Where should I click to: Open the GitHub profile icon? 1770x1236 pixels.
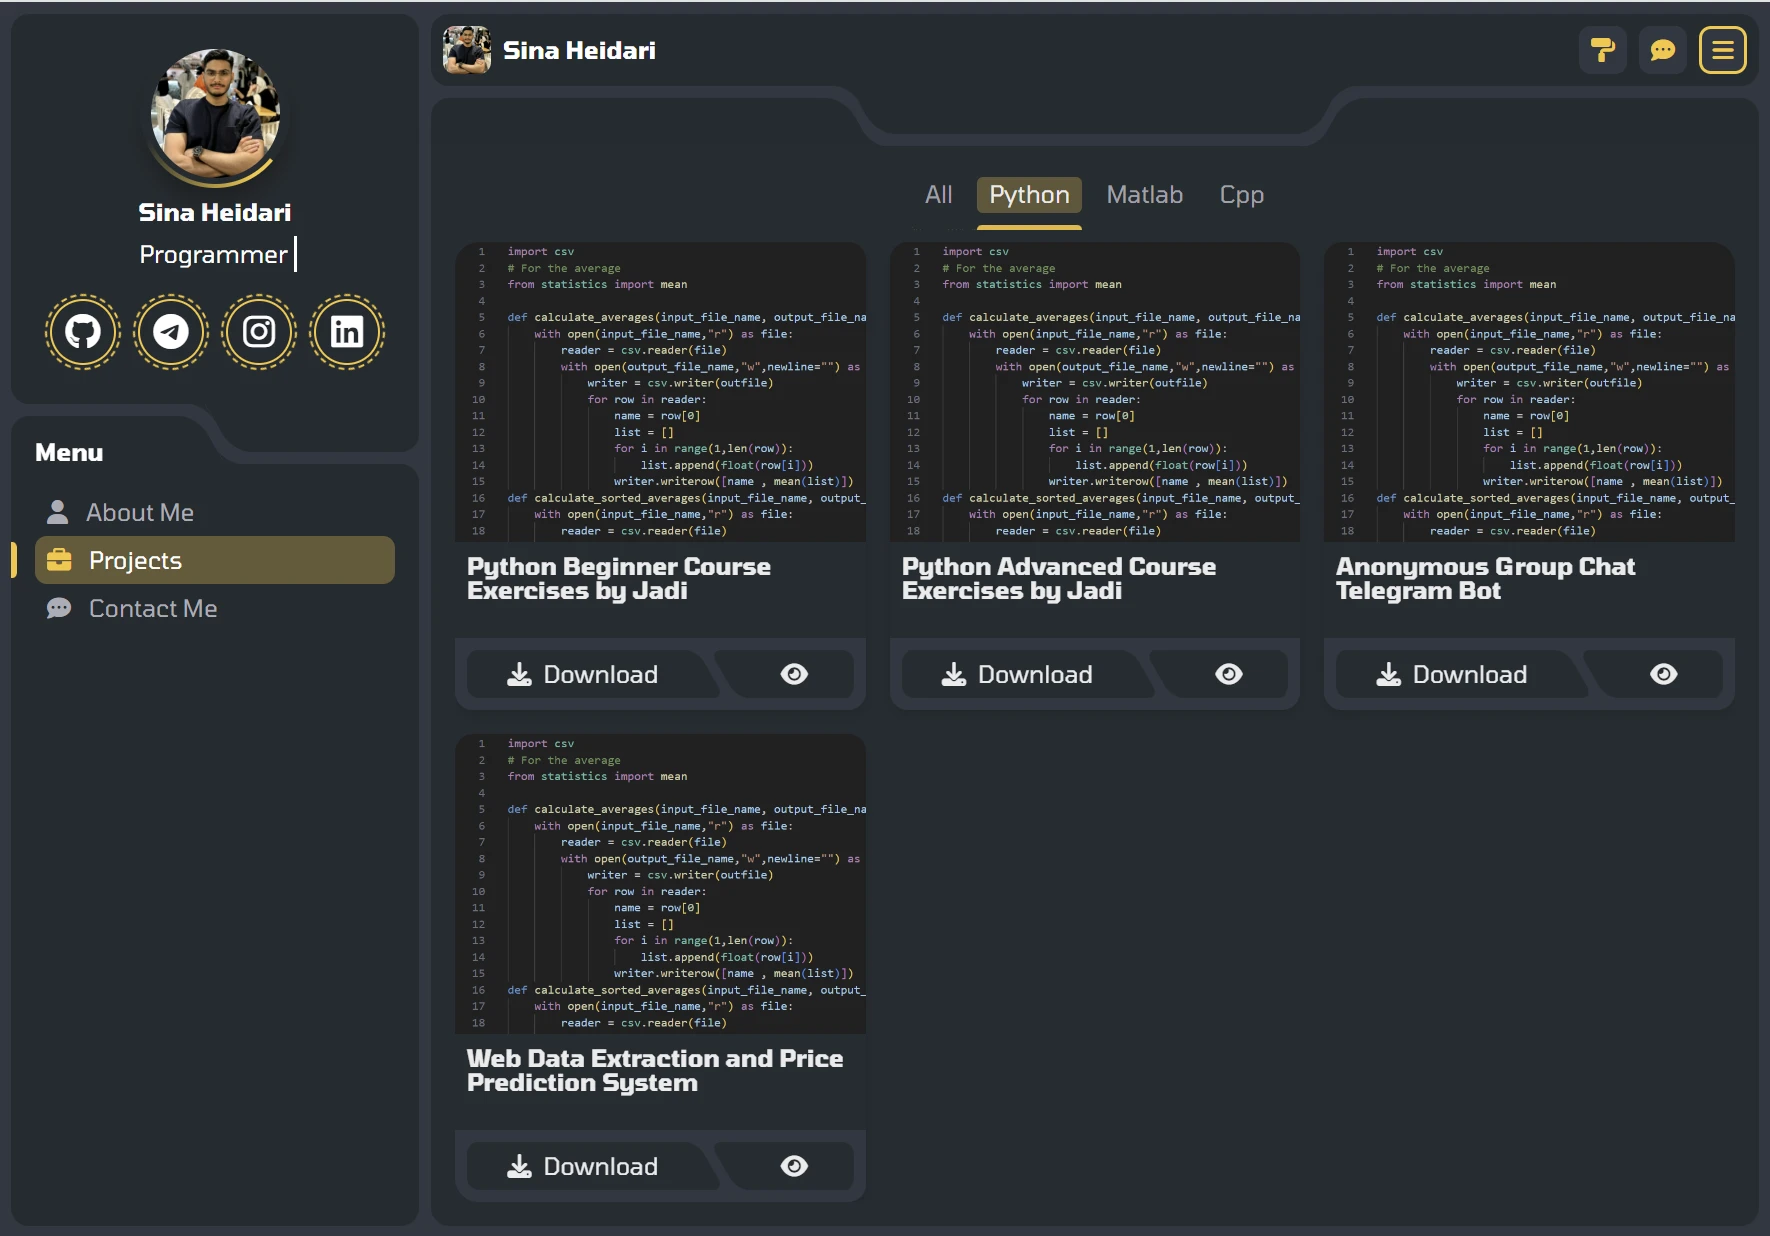[x=83, y=332]
